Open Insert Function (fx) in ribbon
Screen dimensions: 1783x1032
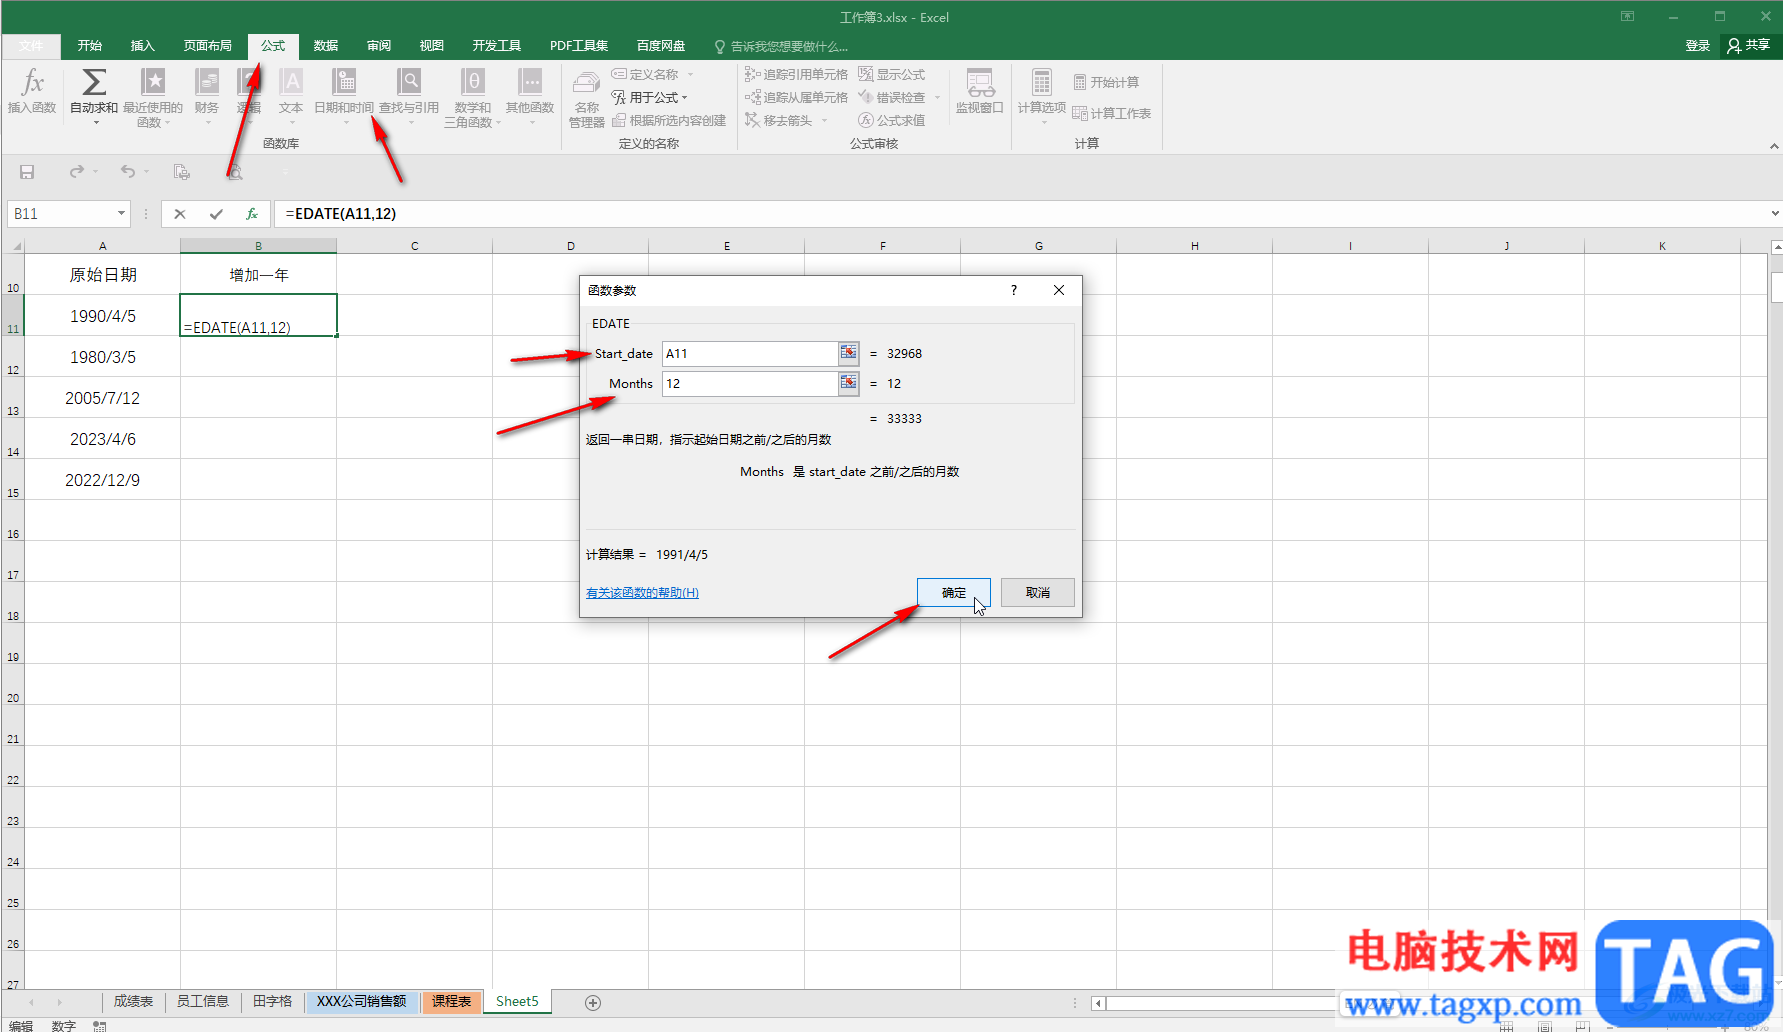[32, 92]
